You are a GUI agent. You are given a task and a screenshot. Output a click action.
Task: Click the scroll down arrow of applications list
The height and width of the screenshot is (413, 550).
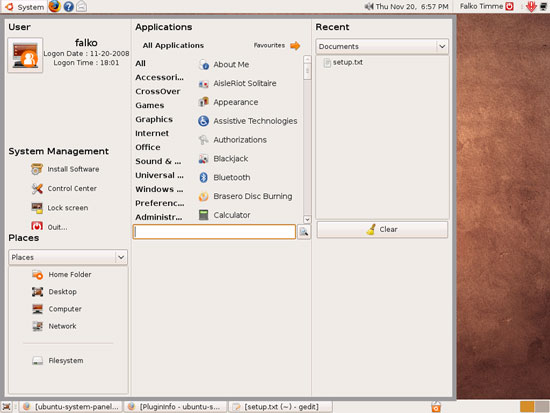click(307, 219)
